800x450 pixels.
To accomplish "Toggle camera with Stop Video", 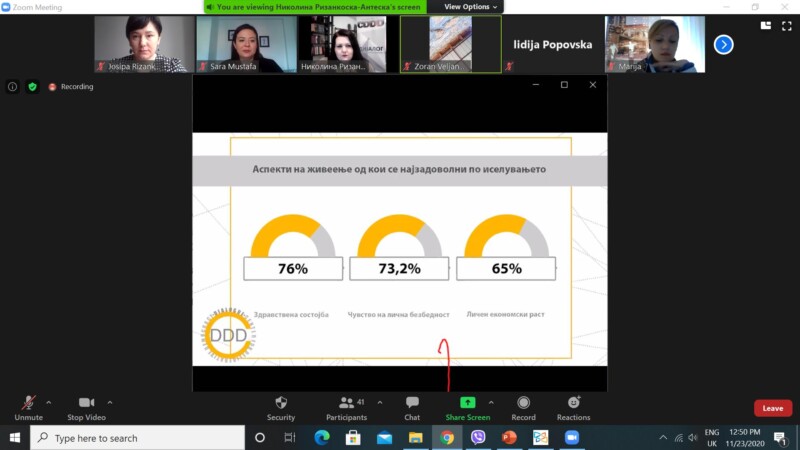I will pos(86,407).
